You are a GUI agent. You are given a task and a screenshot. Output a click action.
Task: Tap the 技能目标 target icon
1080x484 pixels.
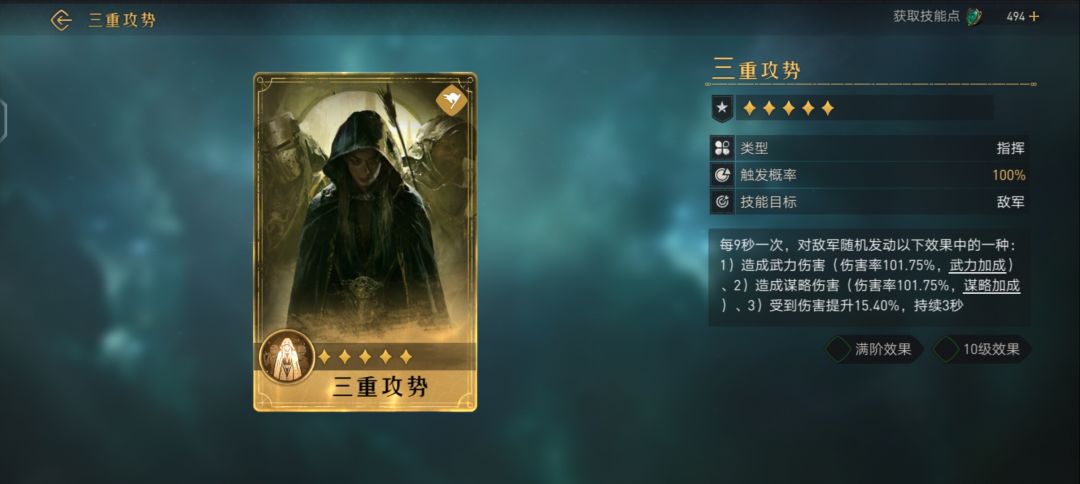723,202
